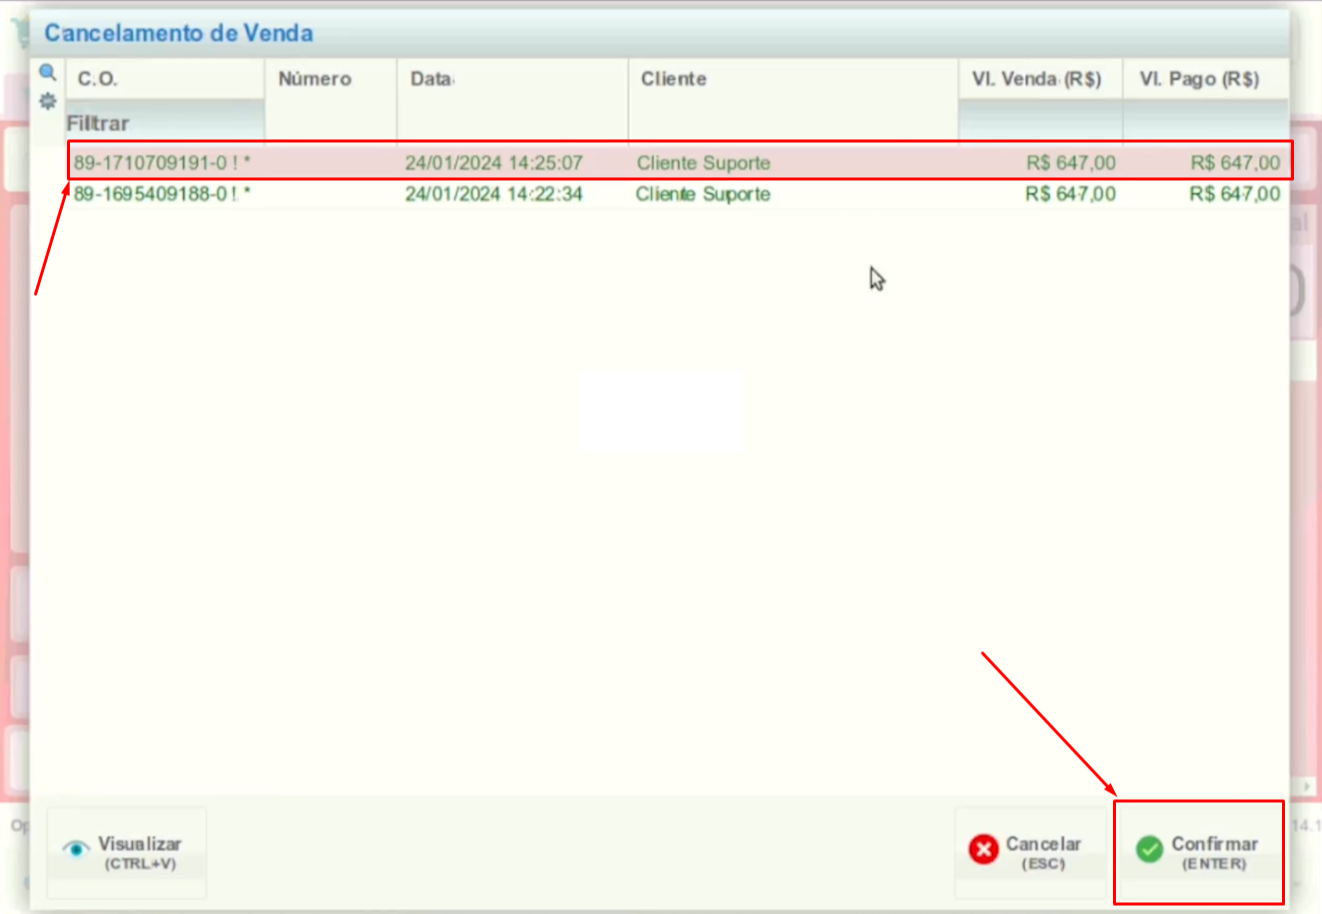Click the Cliente column header
This screenshot has height=914, width=1322.
pos(673,79)
